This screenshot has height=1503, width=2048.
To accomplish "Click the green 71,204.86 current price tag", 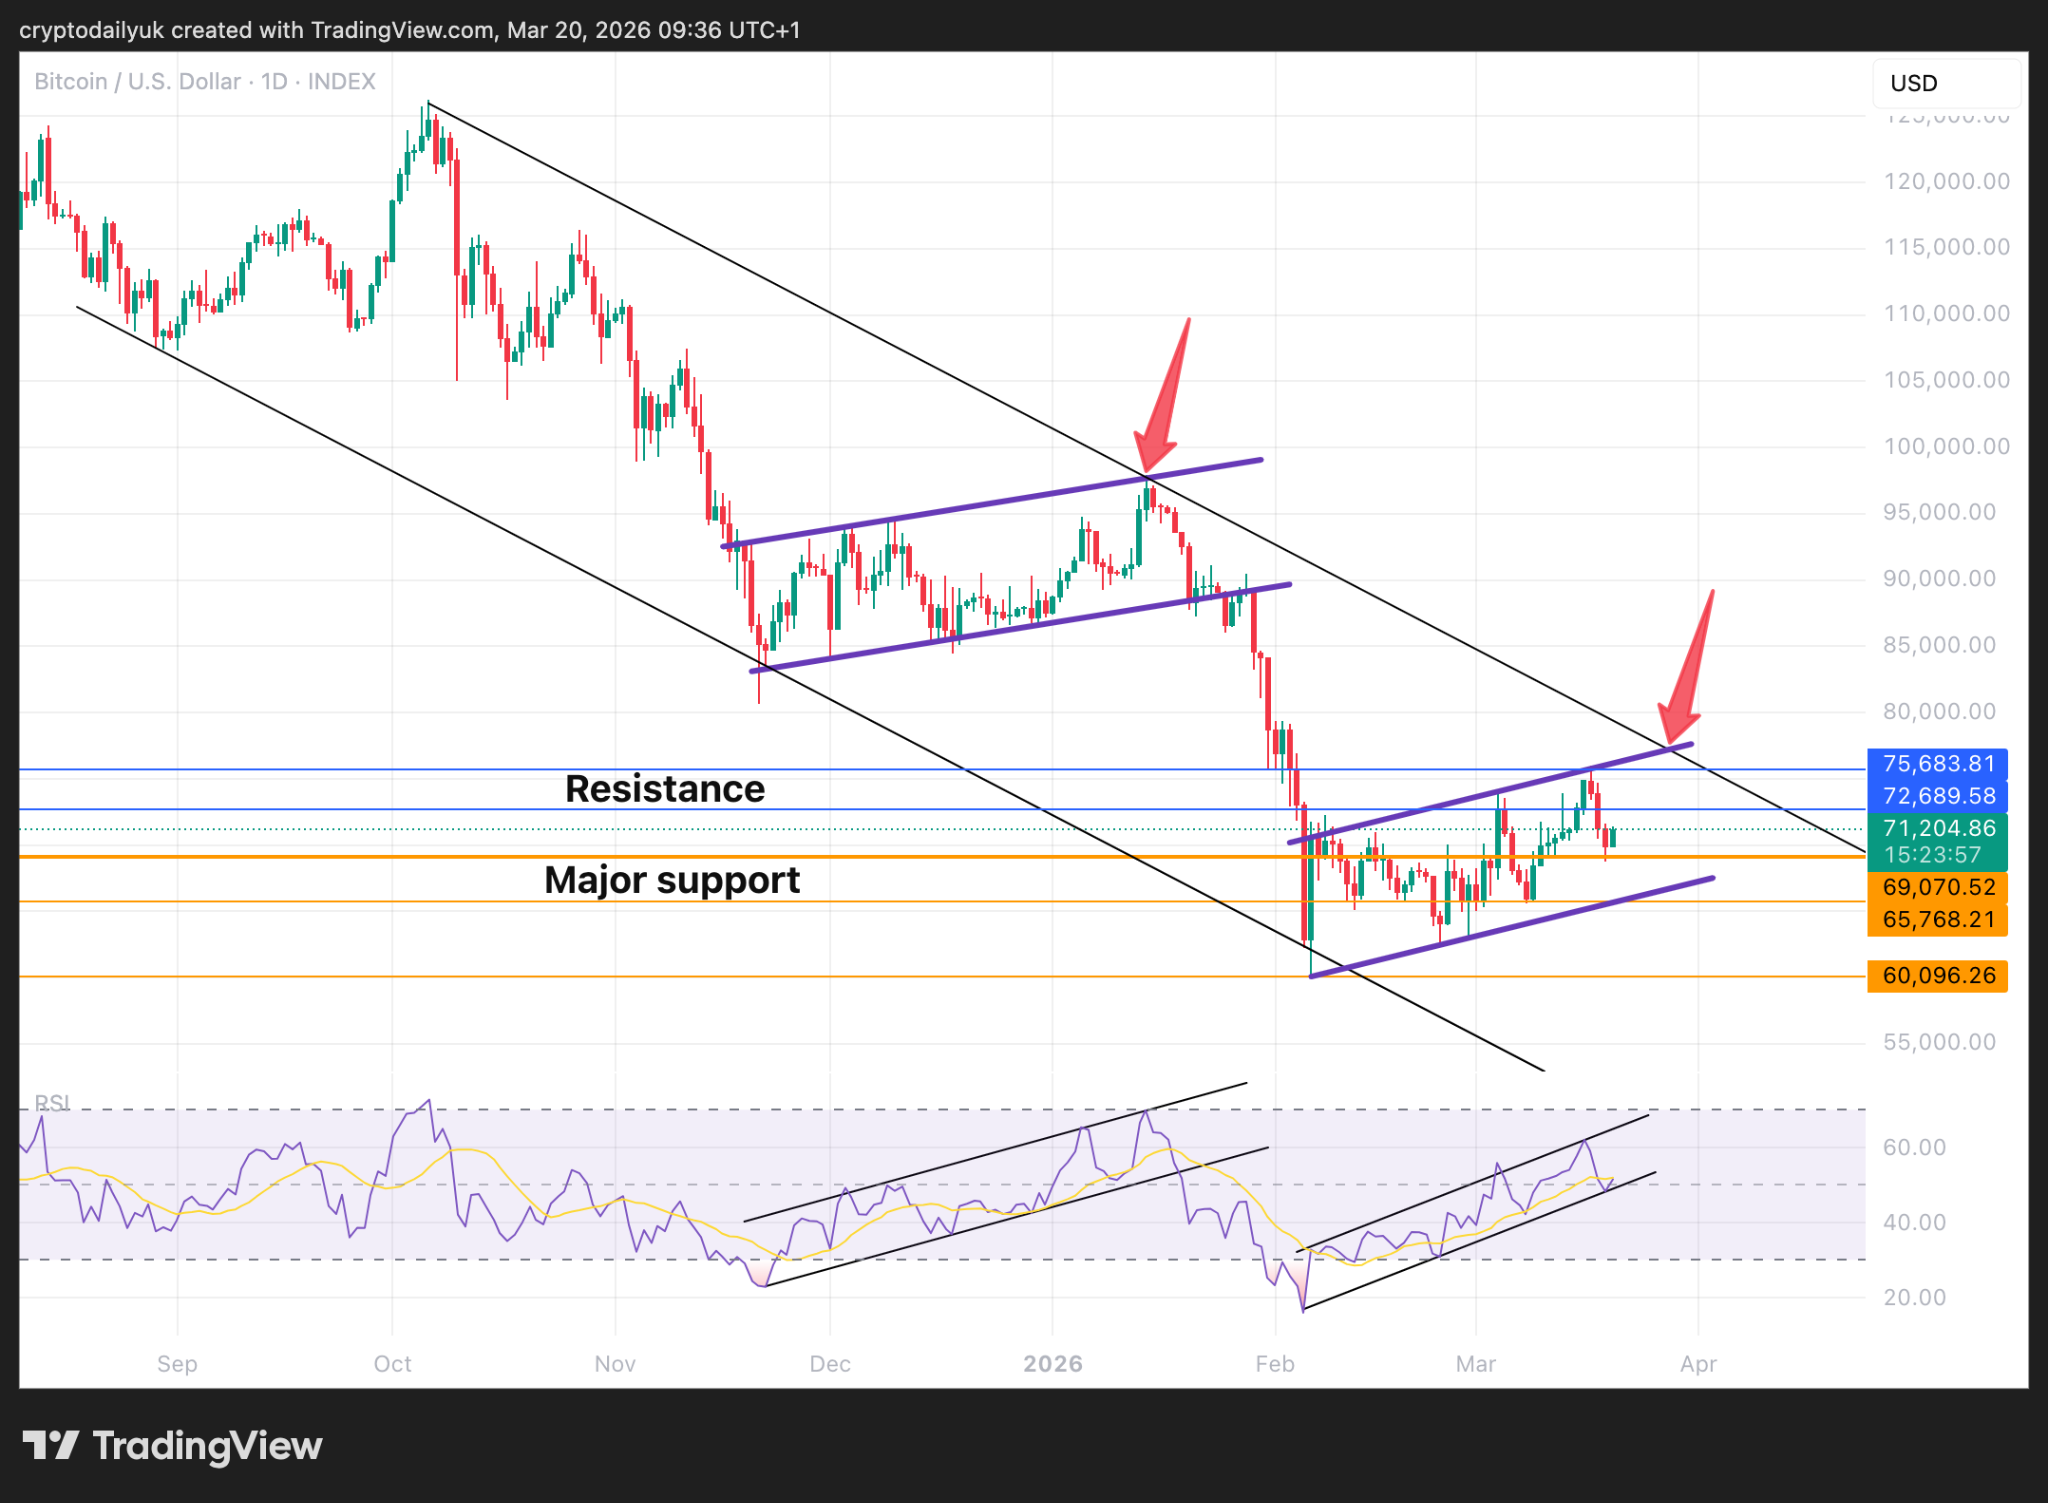I will pos(1937,828).
